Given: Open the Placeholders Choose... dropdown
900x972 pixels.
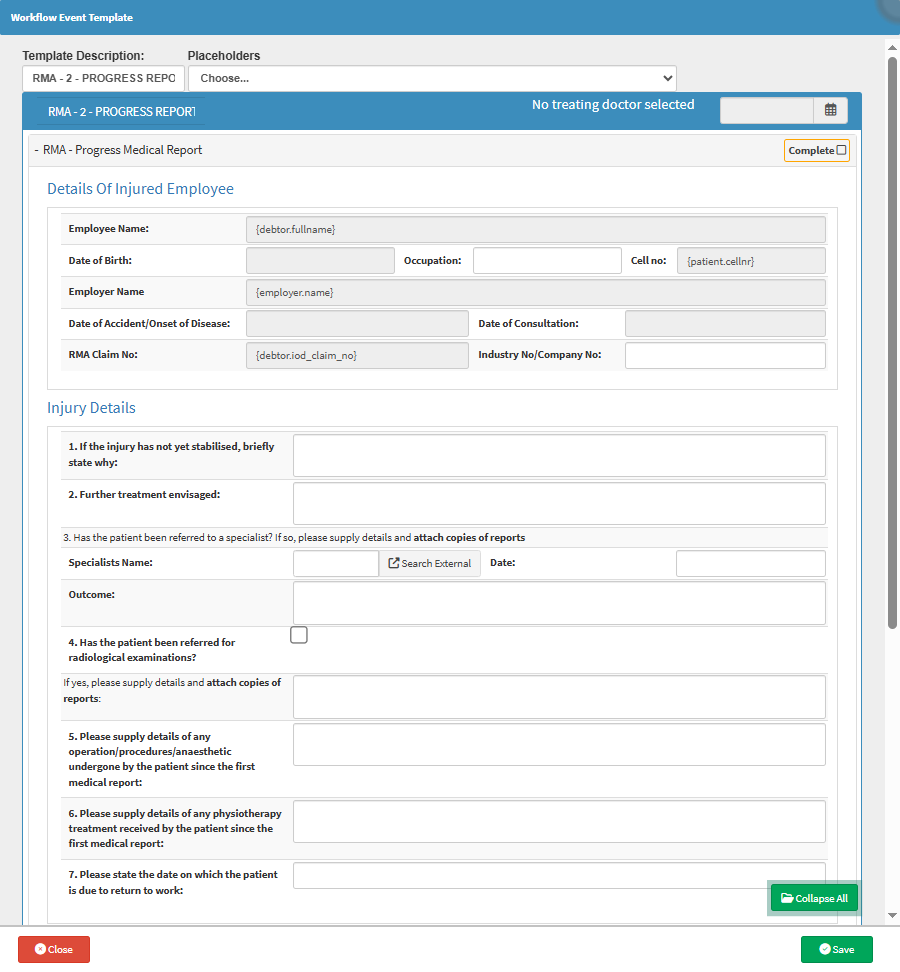Looking at the screenshot, I should [432, 78].
